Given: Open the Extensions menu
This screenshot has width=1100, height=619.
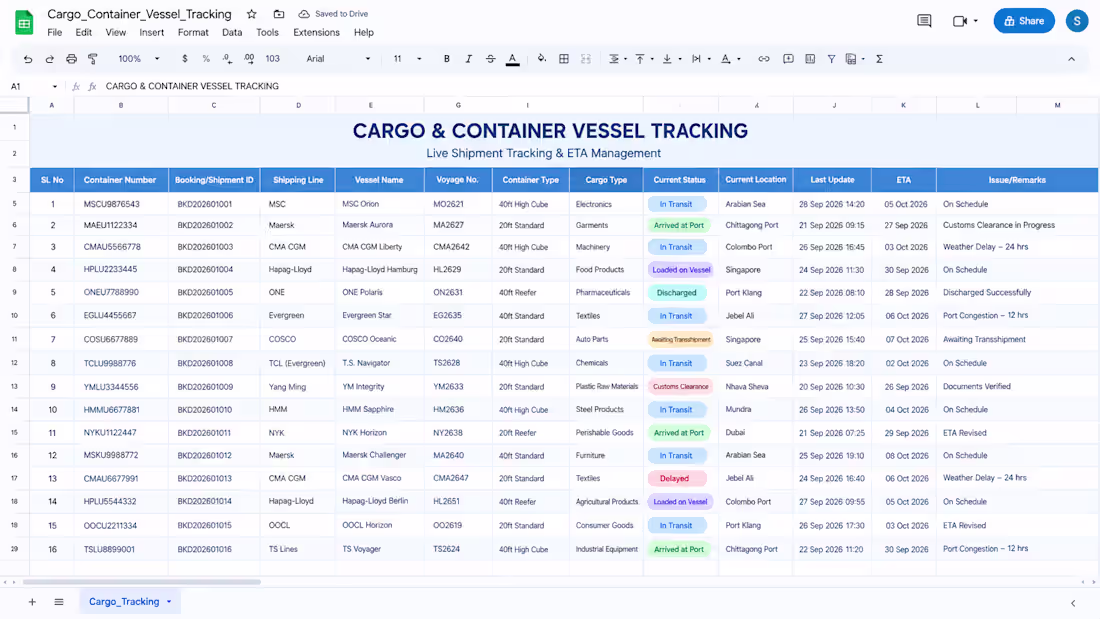Looking at the screenshot, I should [316, 32].
